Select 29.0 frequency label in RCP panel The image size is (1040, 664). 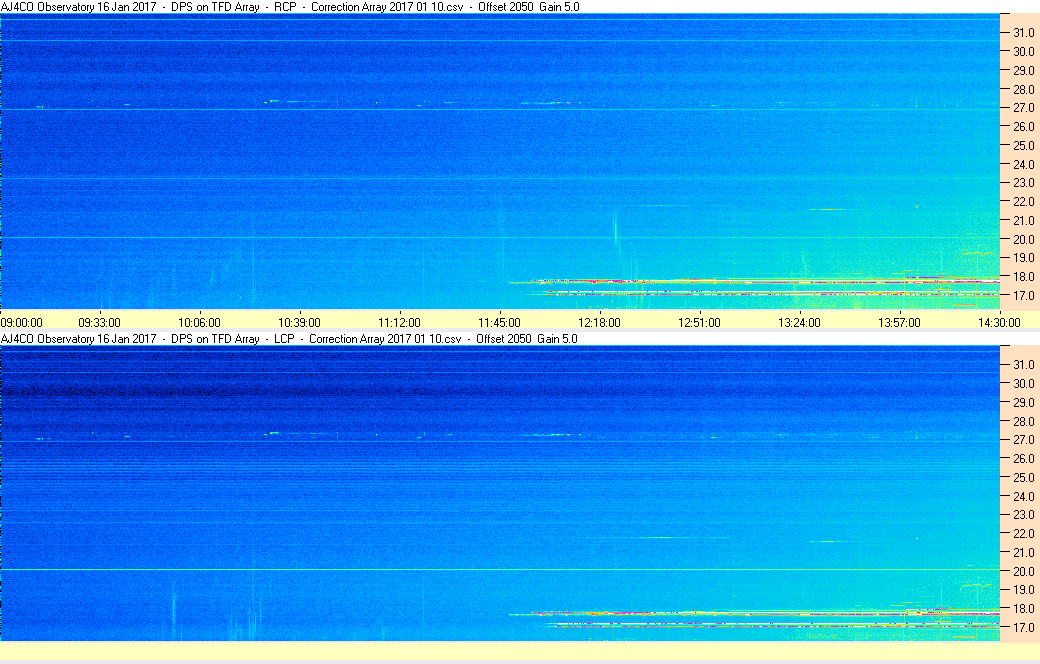pos(1023,70)
